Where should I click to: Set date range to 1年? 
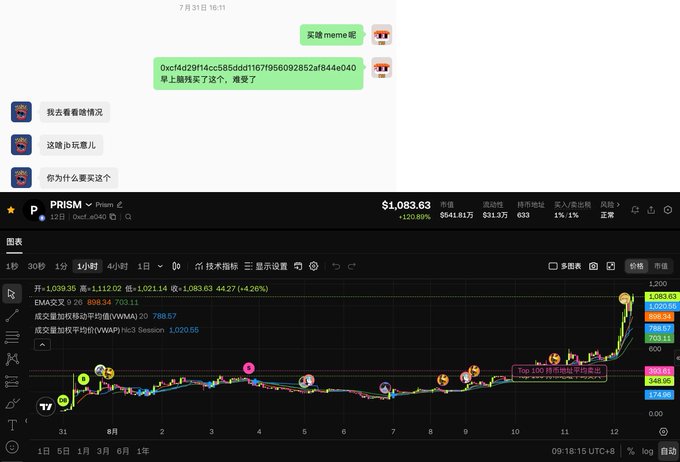coord(143,451)
